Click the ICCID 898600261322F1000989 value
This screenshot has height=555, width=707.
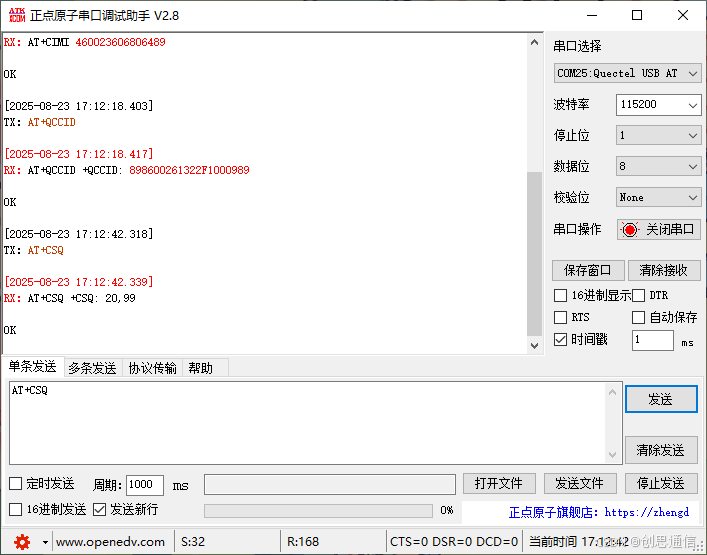pos(189,170)
